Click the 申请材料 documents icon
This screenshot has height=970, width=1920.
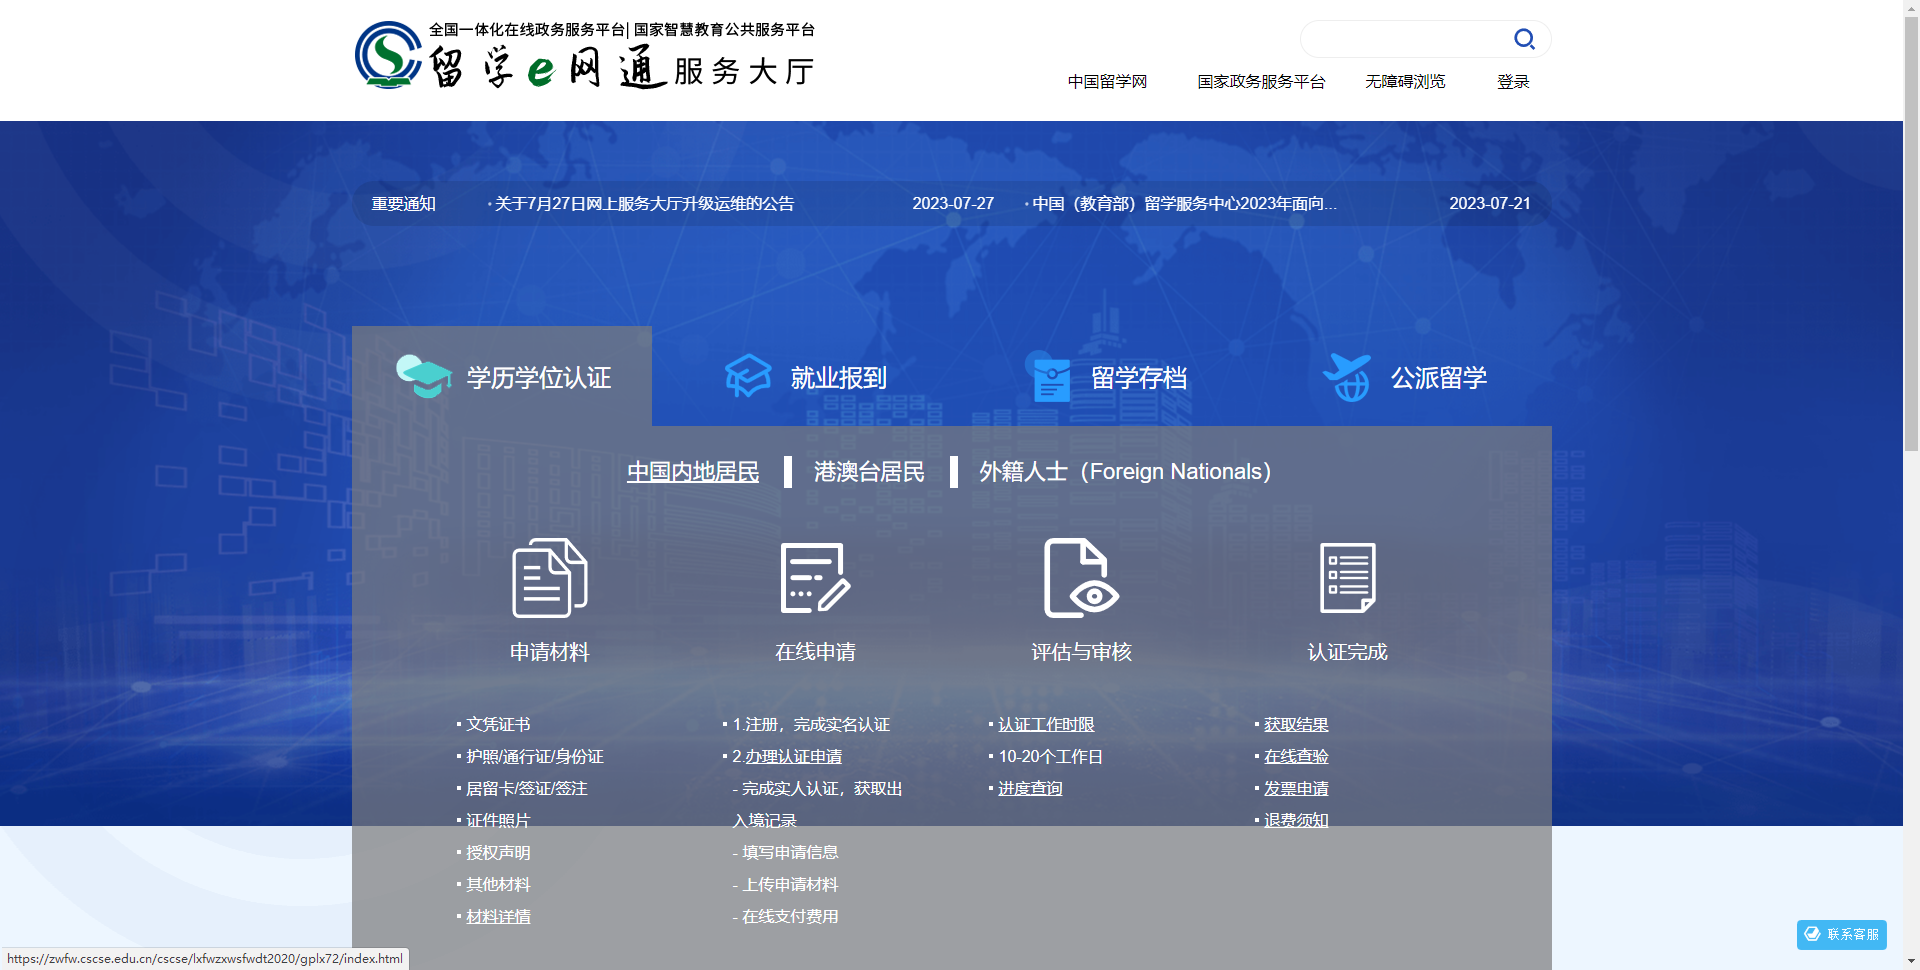coord(549,578)
